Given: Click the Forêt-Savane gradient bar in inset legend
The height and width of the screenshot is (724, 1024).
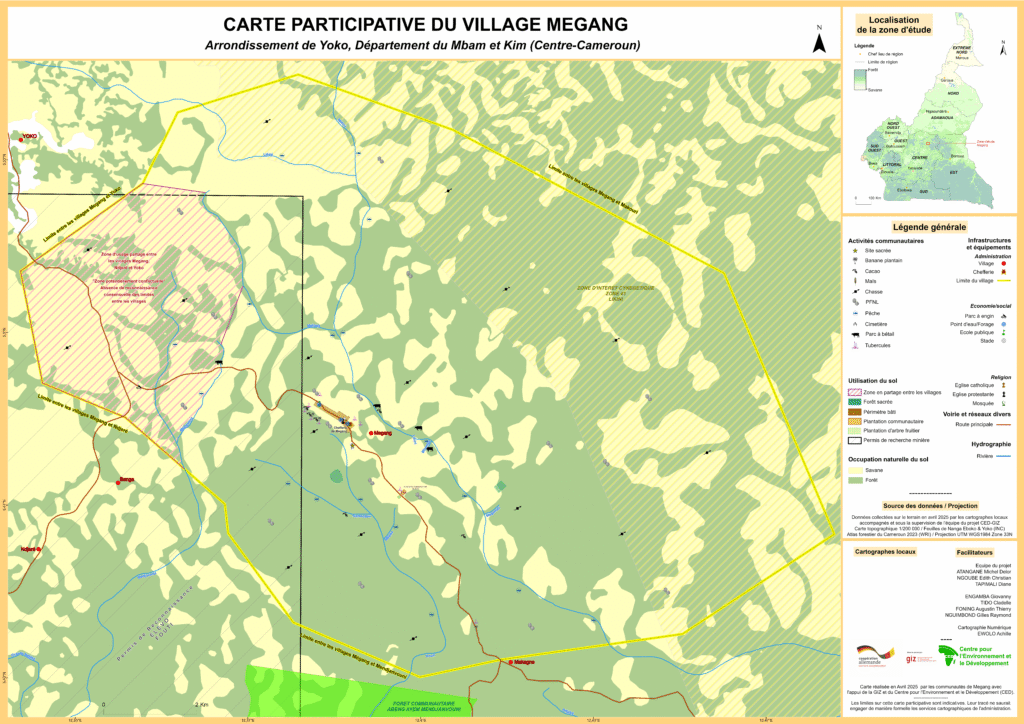Looking at the screenshot, I should coord(859,79).
